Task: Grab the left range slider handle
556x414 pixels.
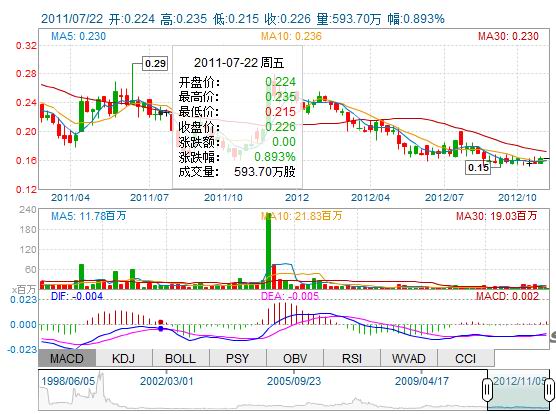Action: click(488, 389)
